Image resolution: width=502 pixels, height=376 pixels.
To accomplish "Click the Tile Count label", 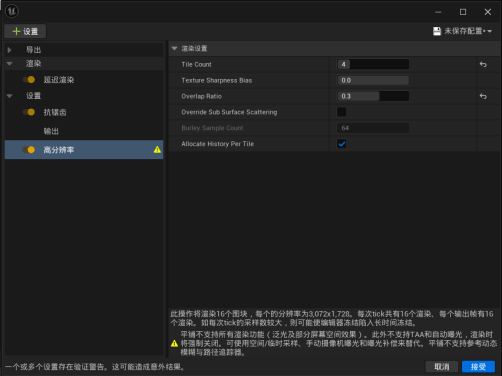I will (196, 64).
